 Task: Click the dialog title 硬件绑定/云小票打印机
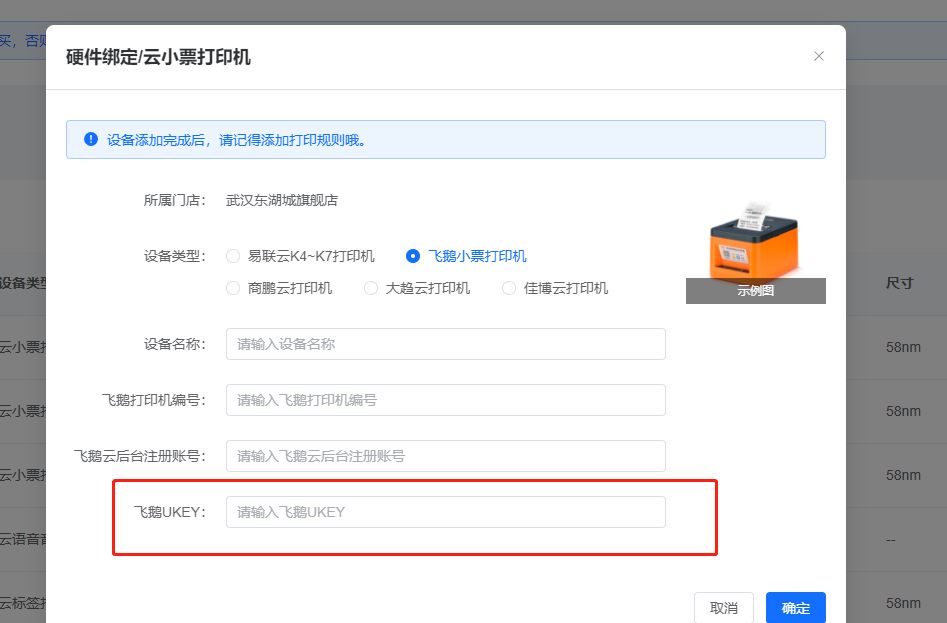pyautogui.click(x=158, y=57)
